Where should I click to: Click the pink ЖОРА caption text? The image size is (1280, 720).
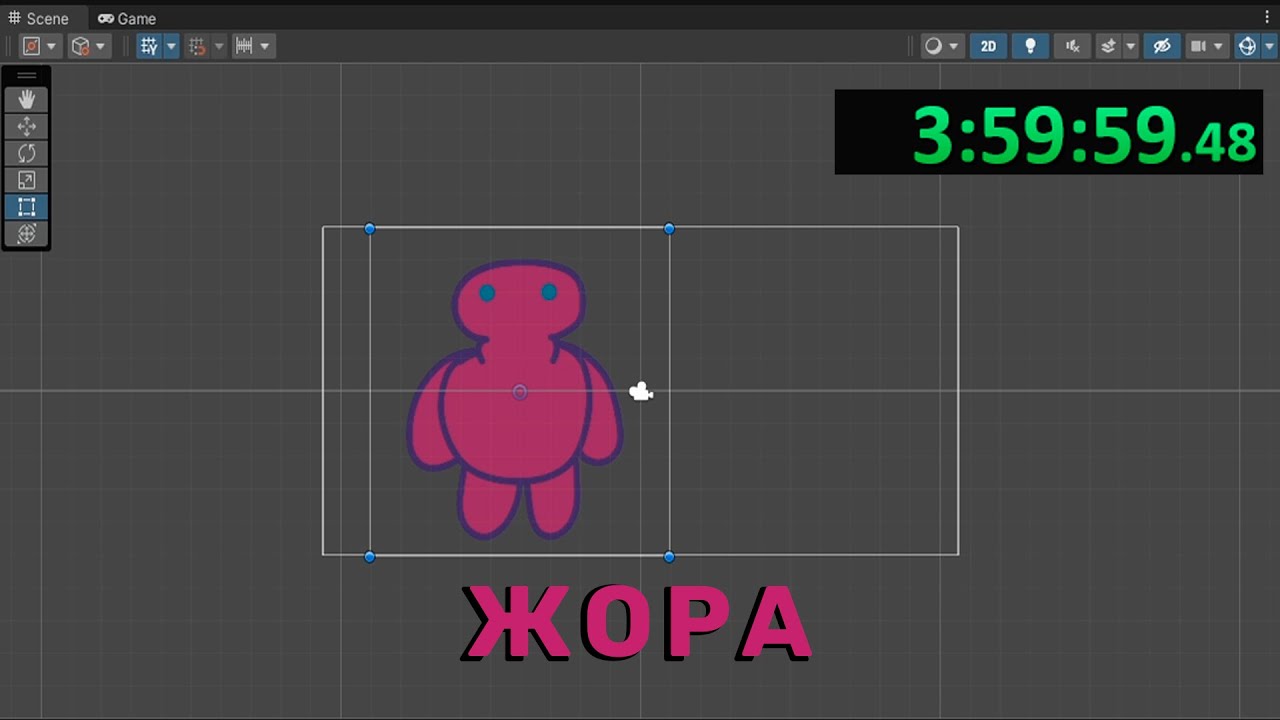637,624
